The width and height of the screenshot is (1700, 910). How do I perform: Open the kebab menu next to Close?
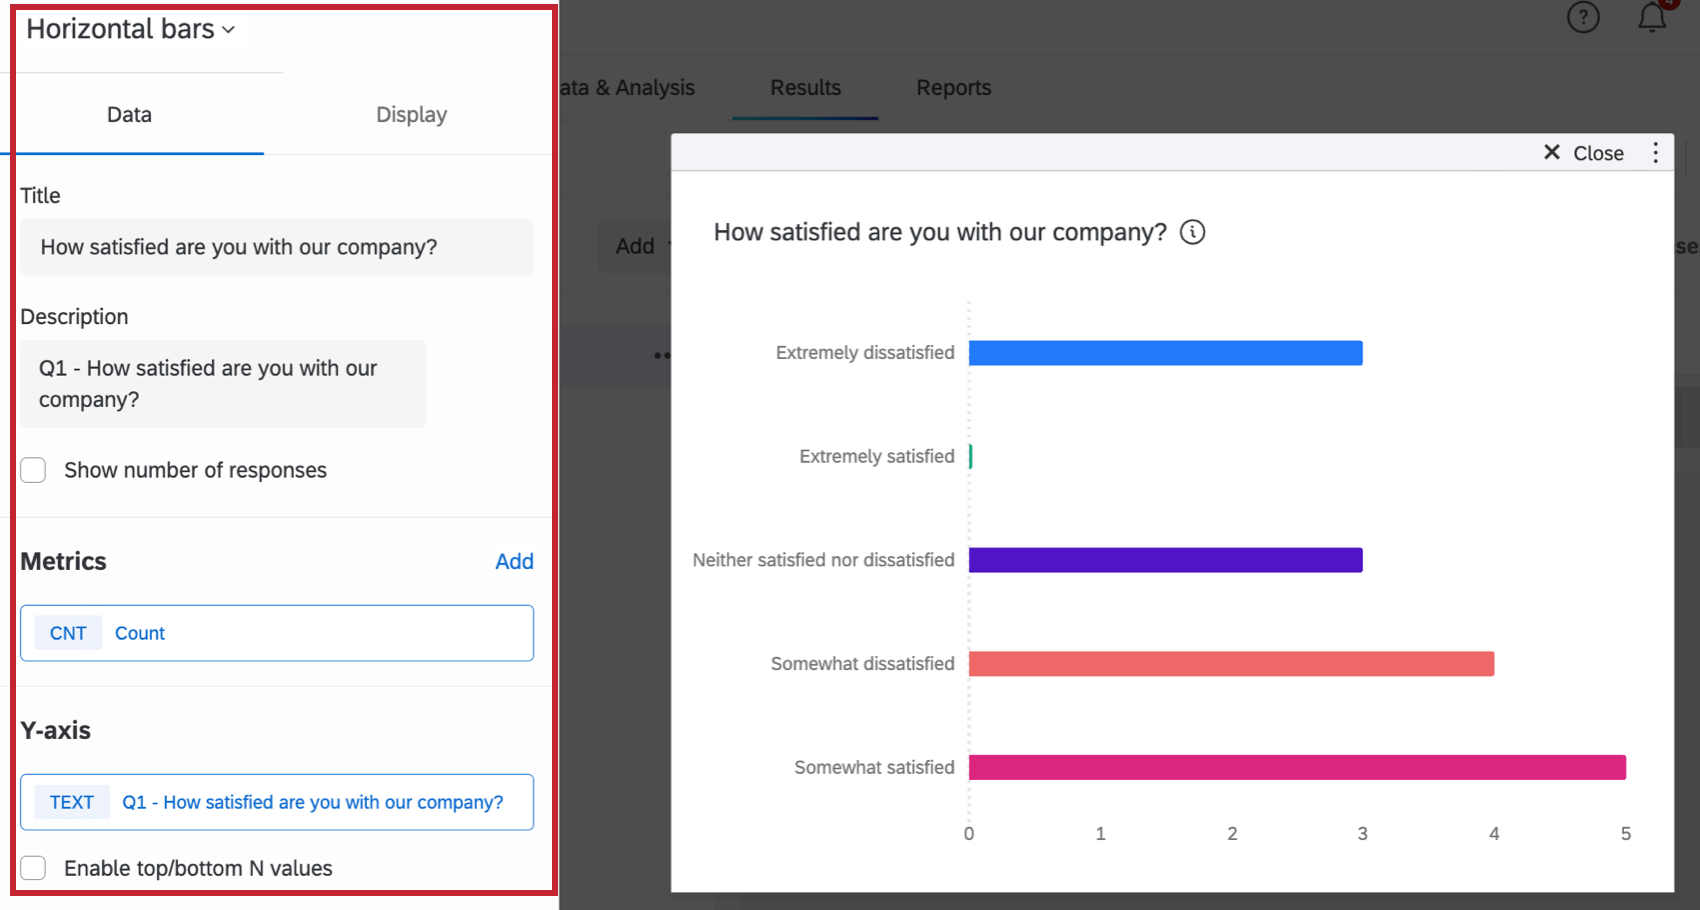point(1655,152)
